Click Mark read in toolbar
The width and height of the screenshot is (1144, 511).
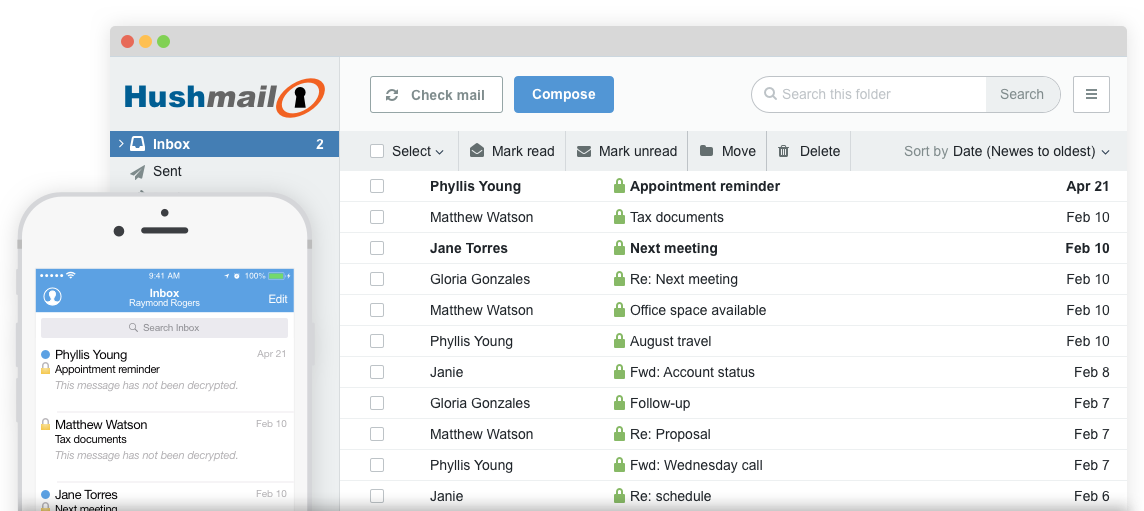pyautogui.click(x=512, y=151)
